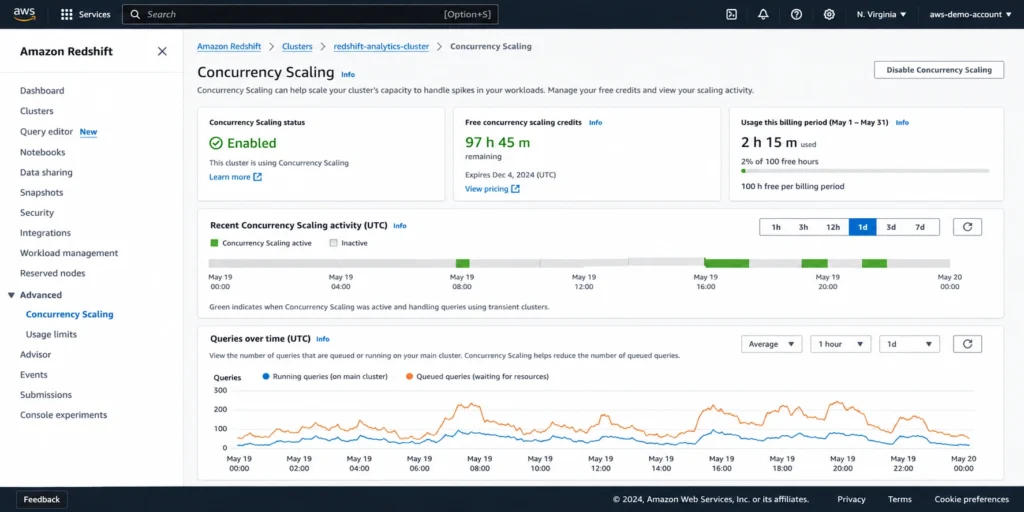The width and height of the screenshot is (1024, 512).
Task: Open Query editor in sidebar
Action: point(46,131)
